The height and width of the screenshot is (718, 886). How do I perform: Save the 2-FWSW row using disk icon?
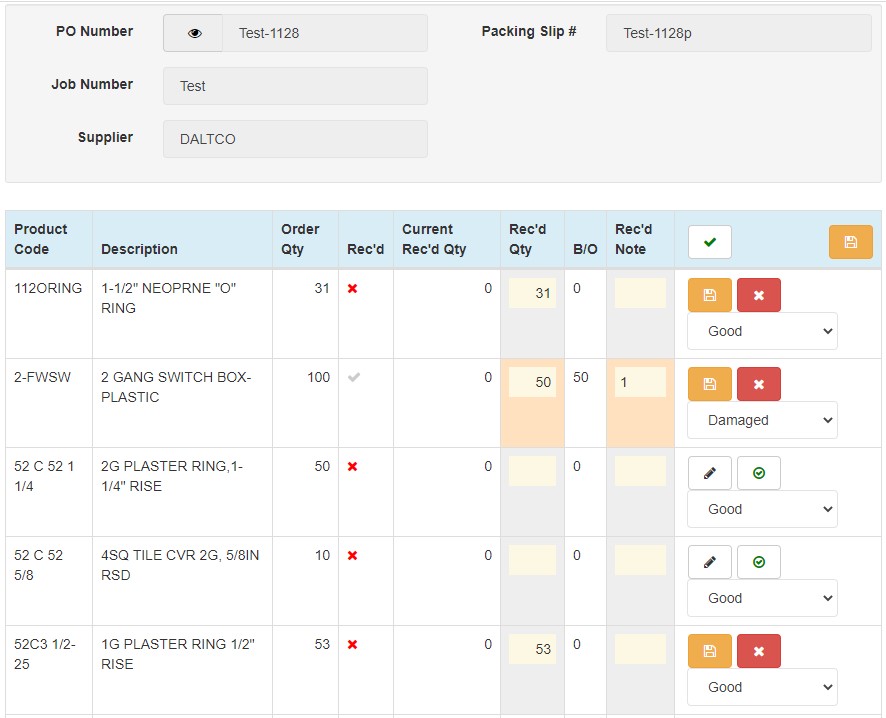tap(710, 384)
